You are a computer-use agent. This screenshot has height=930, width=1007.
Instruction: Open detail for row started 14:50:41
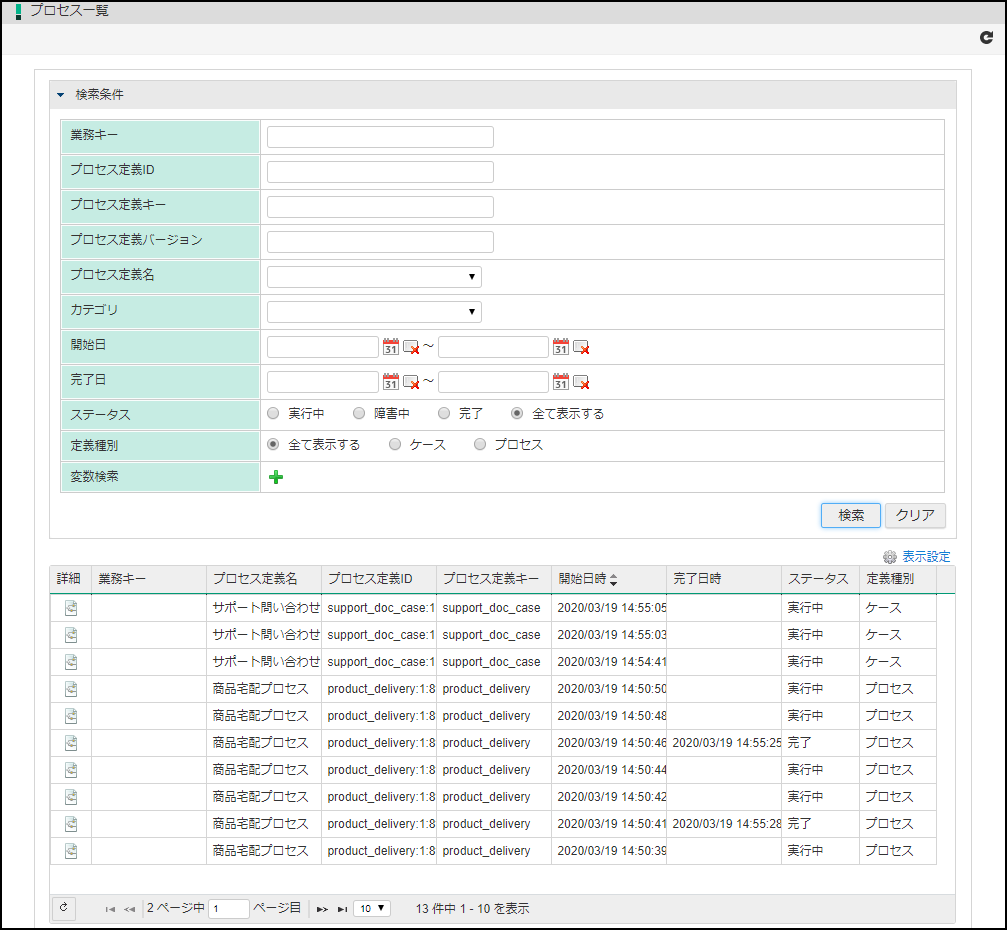pos(71,823)
